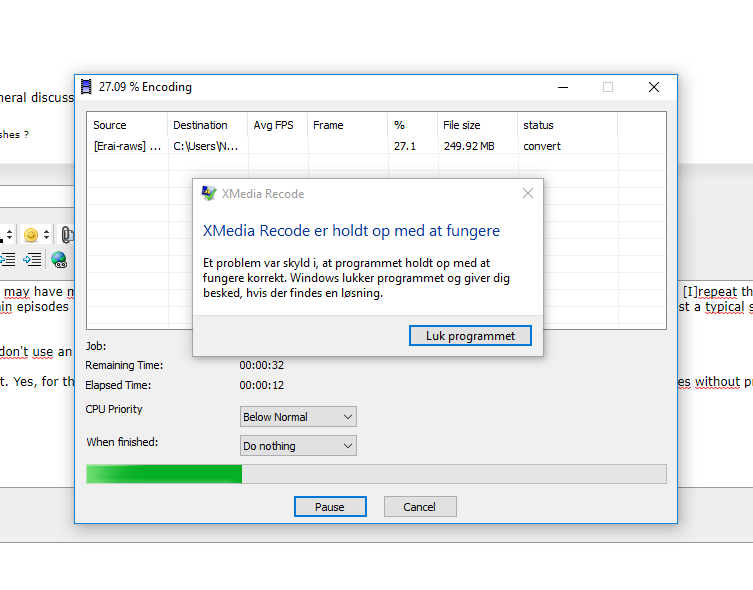This screenshot has width=753, height=590.
Task: Click the green encoding progress bar
Action: (x=376, y=474)
